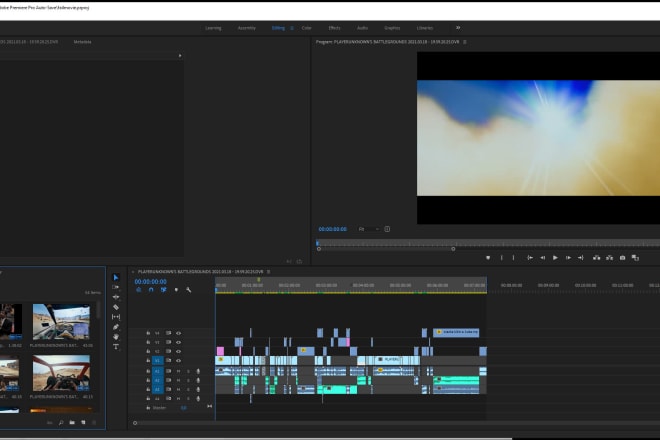Viewport: 660px width, 440px height.
Task: Select the Hand tool
Action: click(x=116, y=337)
